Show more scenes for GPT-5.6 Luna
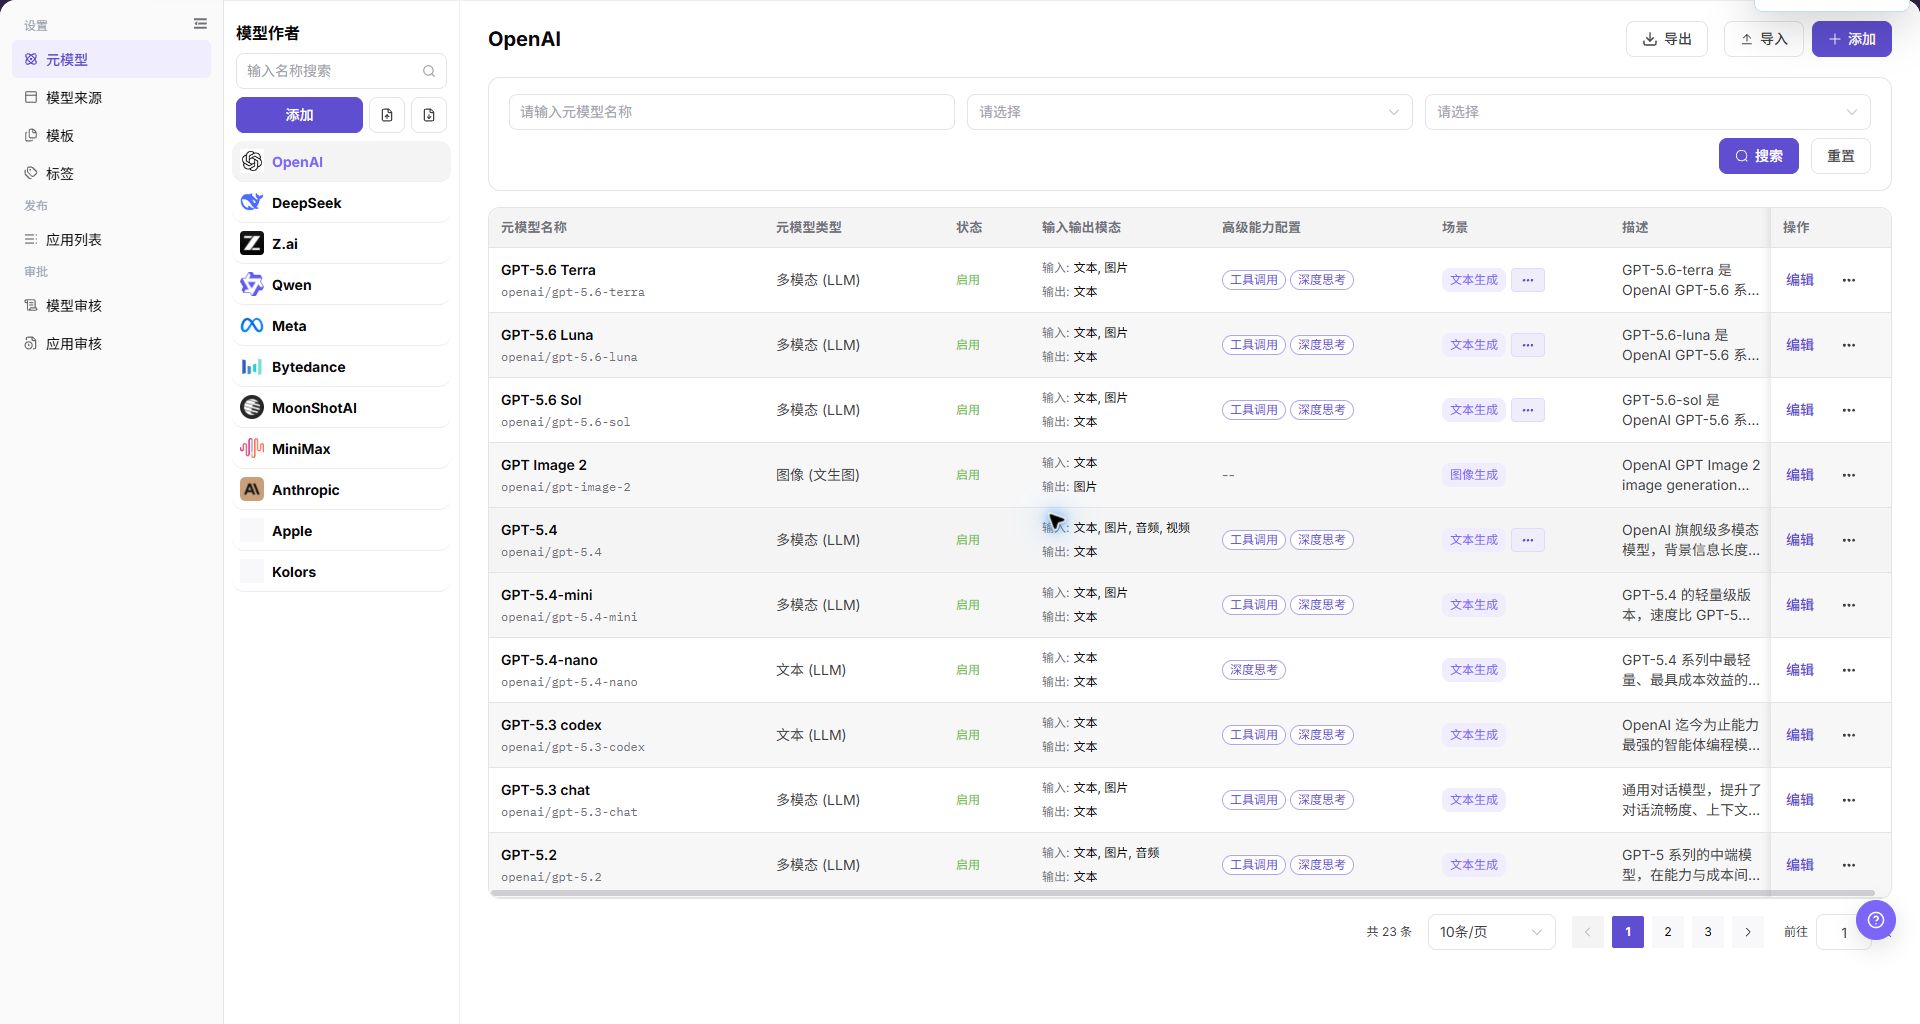Screen dimensions: 1920x1024 (1528, 345)
